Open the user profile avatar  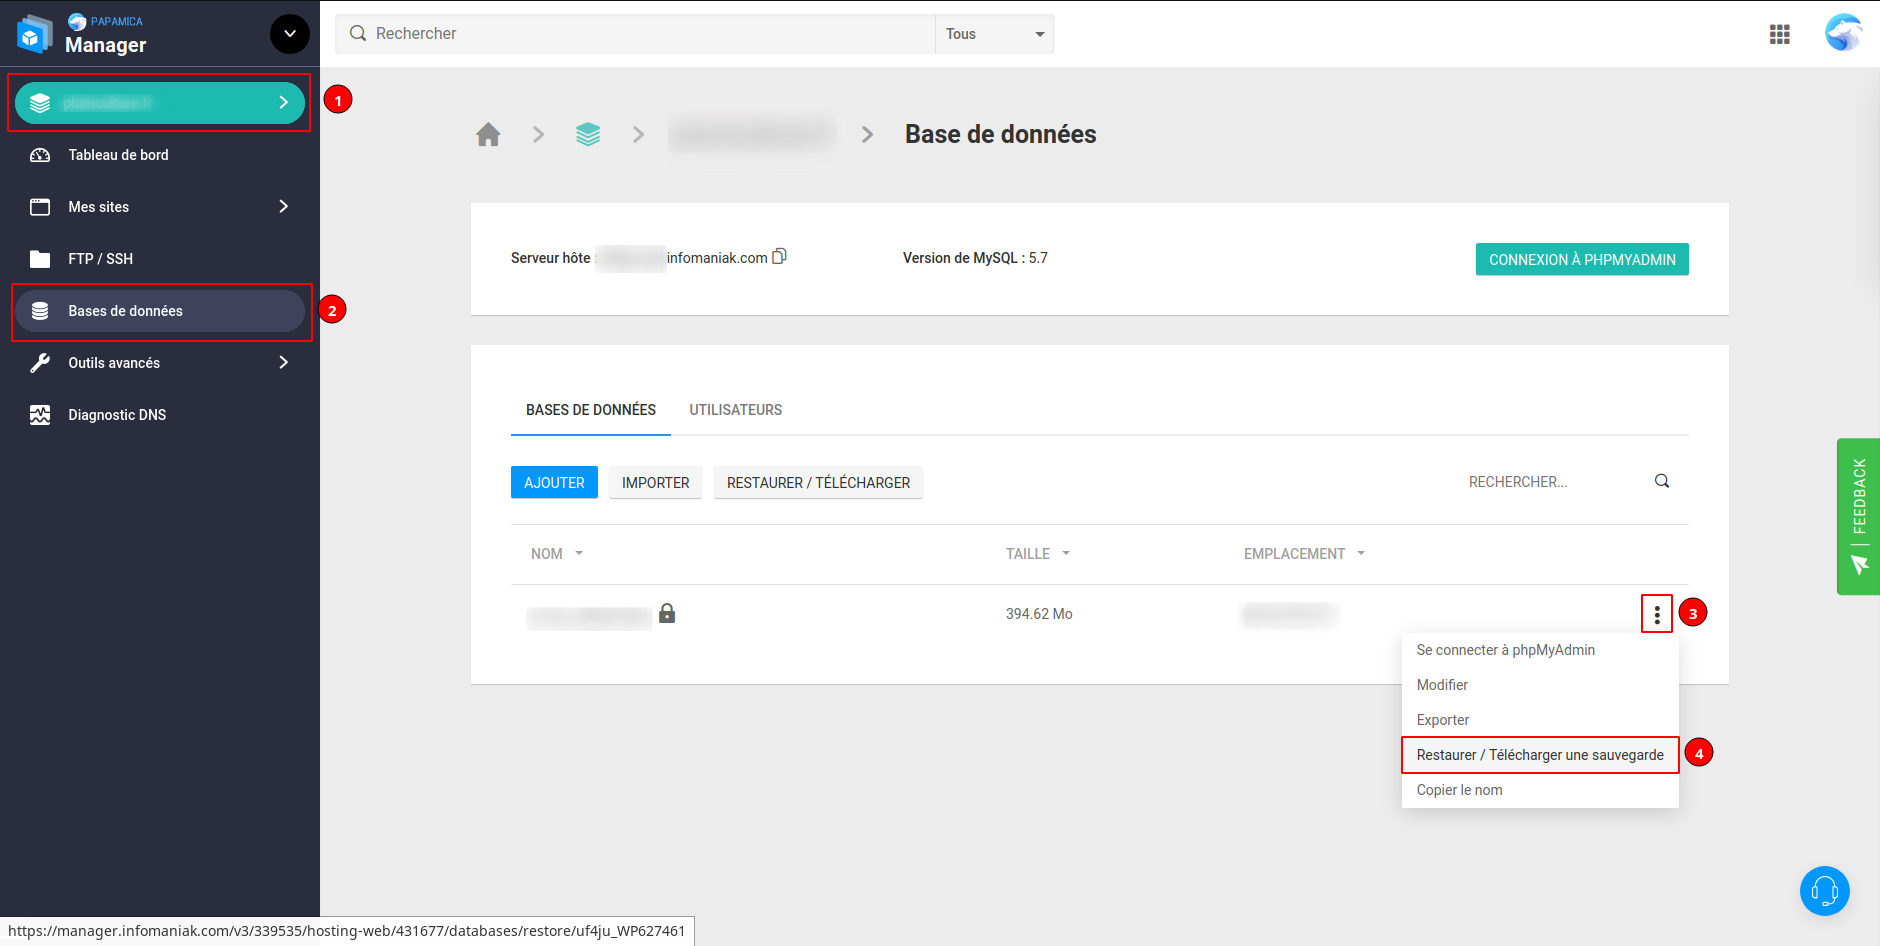click(1843, 33)
